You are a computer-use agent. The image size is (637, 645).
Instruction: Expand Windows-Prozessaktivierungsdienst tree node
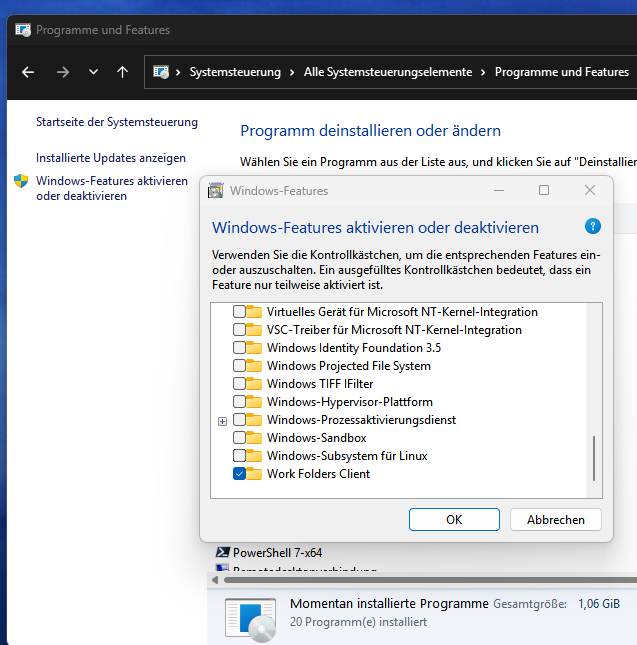(x=222, y=421)
